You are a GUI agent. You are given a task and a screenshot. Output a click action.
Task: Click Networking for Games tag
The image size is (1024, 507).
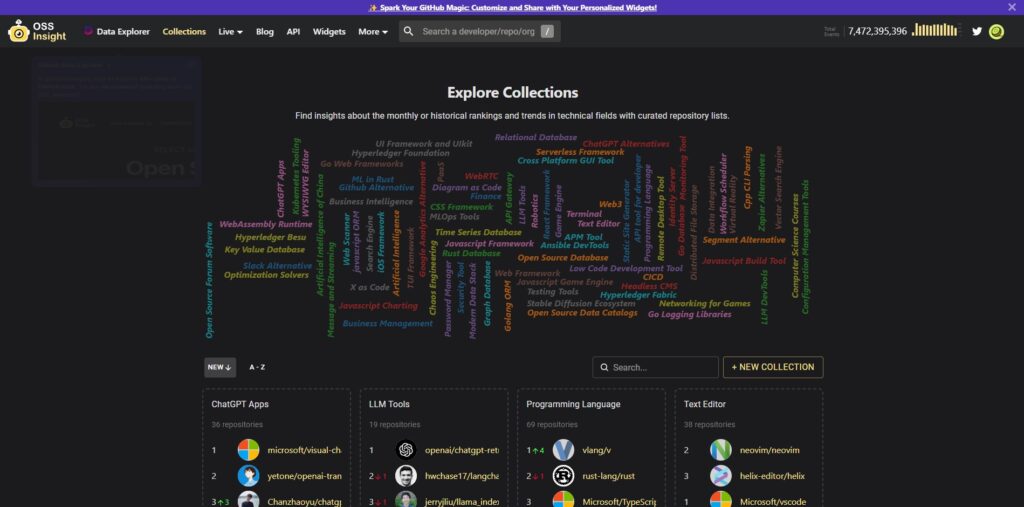point(704,303)
